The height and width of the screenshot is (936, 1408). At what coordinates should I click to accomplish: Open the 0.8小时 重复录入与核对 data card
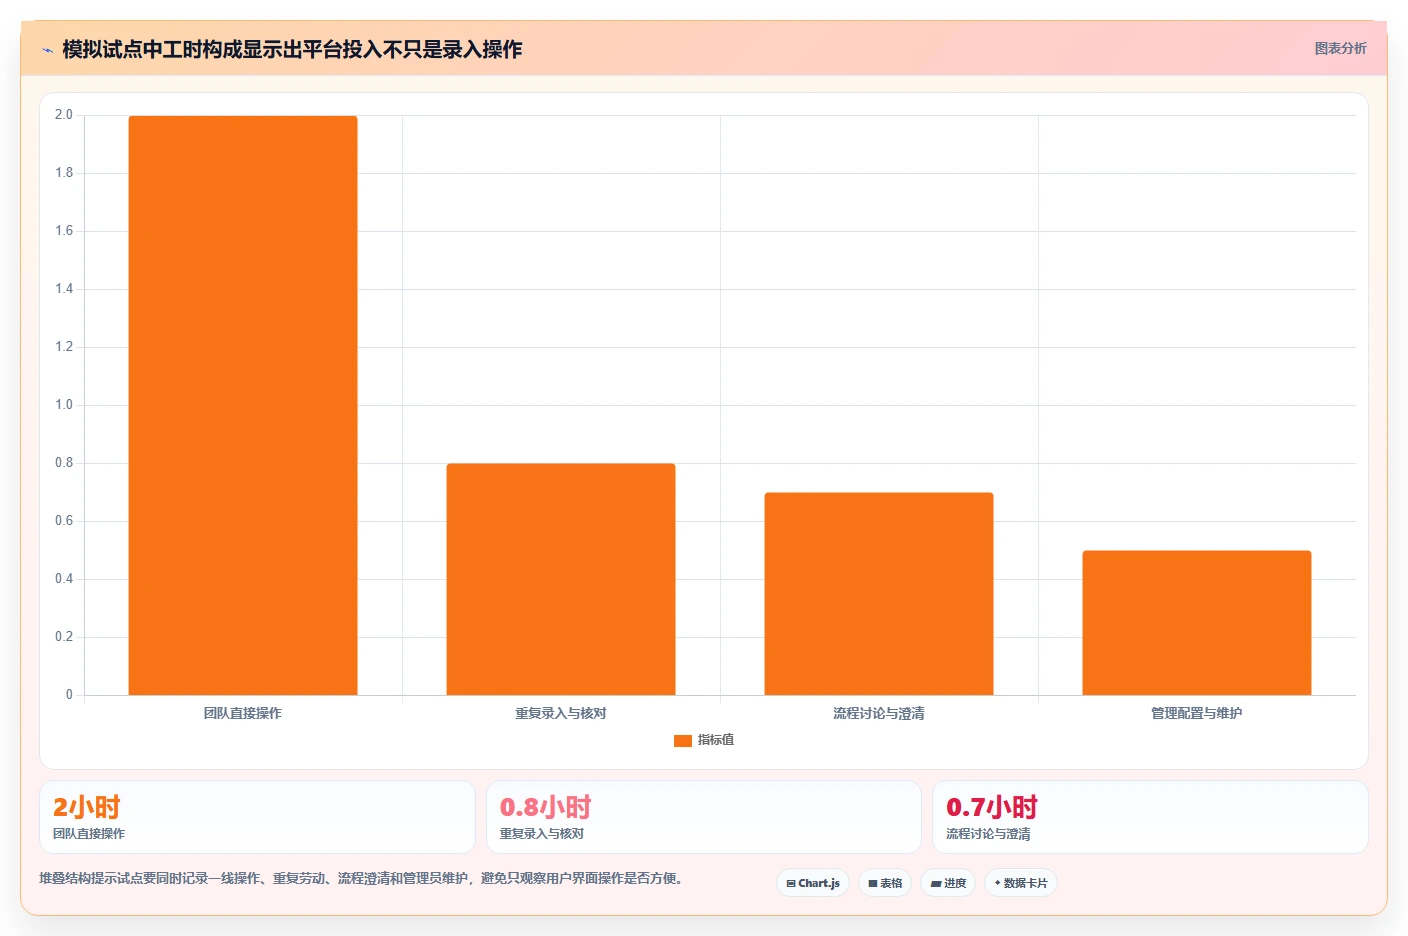pos(704,817)
